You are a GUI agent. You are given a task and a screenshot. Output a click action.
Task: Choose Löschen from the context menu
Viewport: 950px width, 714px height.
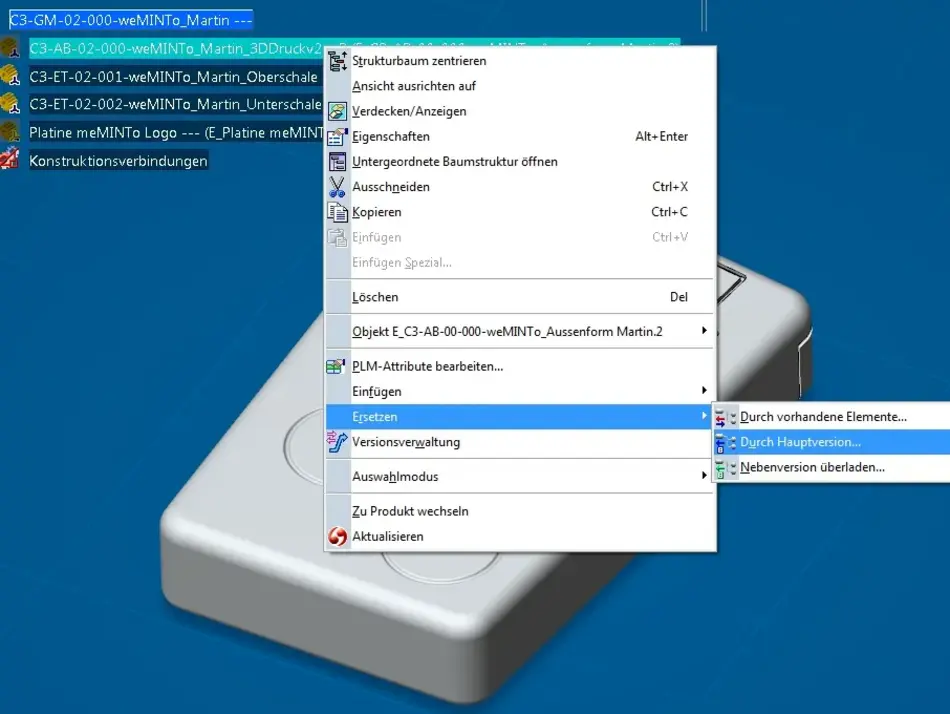click(x=375, y=297)
